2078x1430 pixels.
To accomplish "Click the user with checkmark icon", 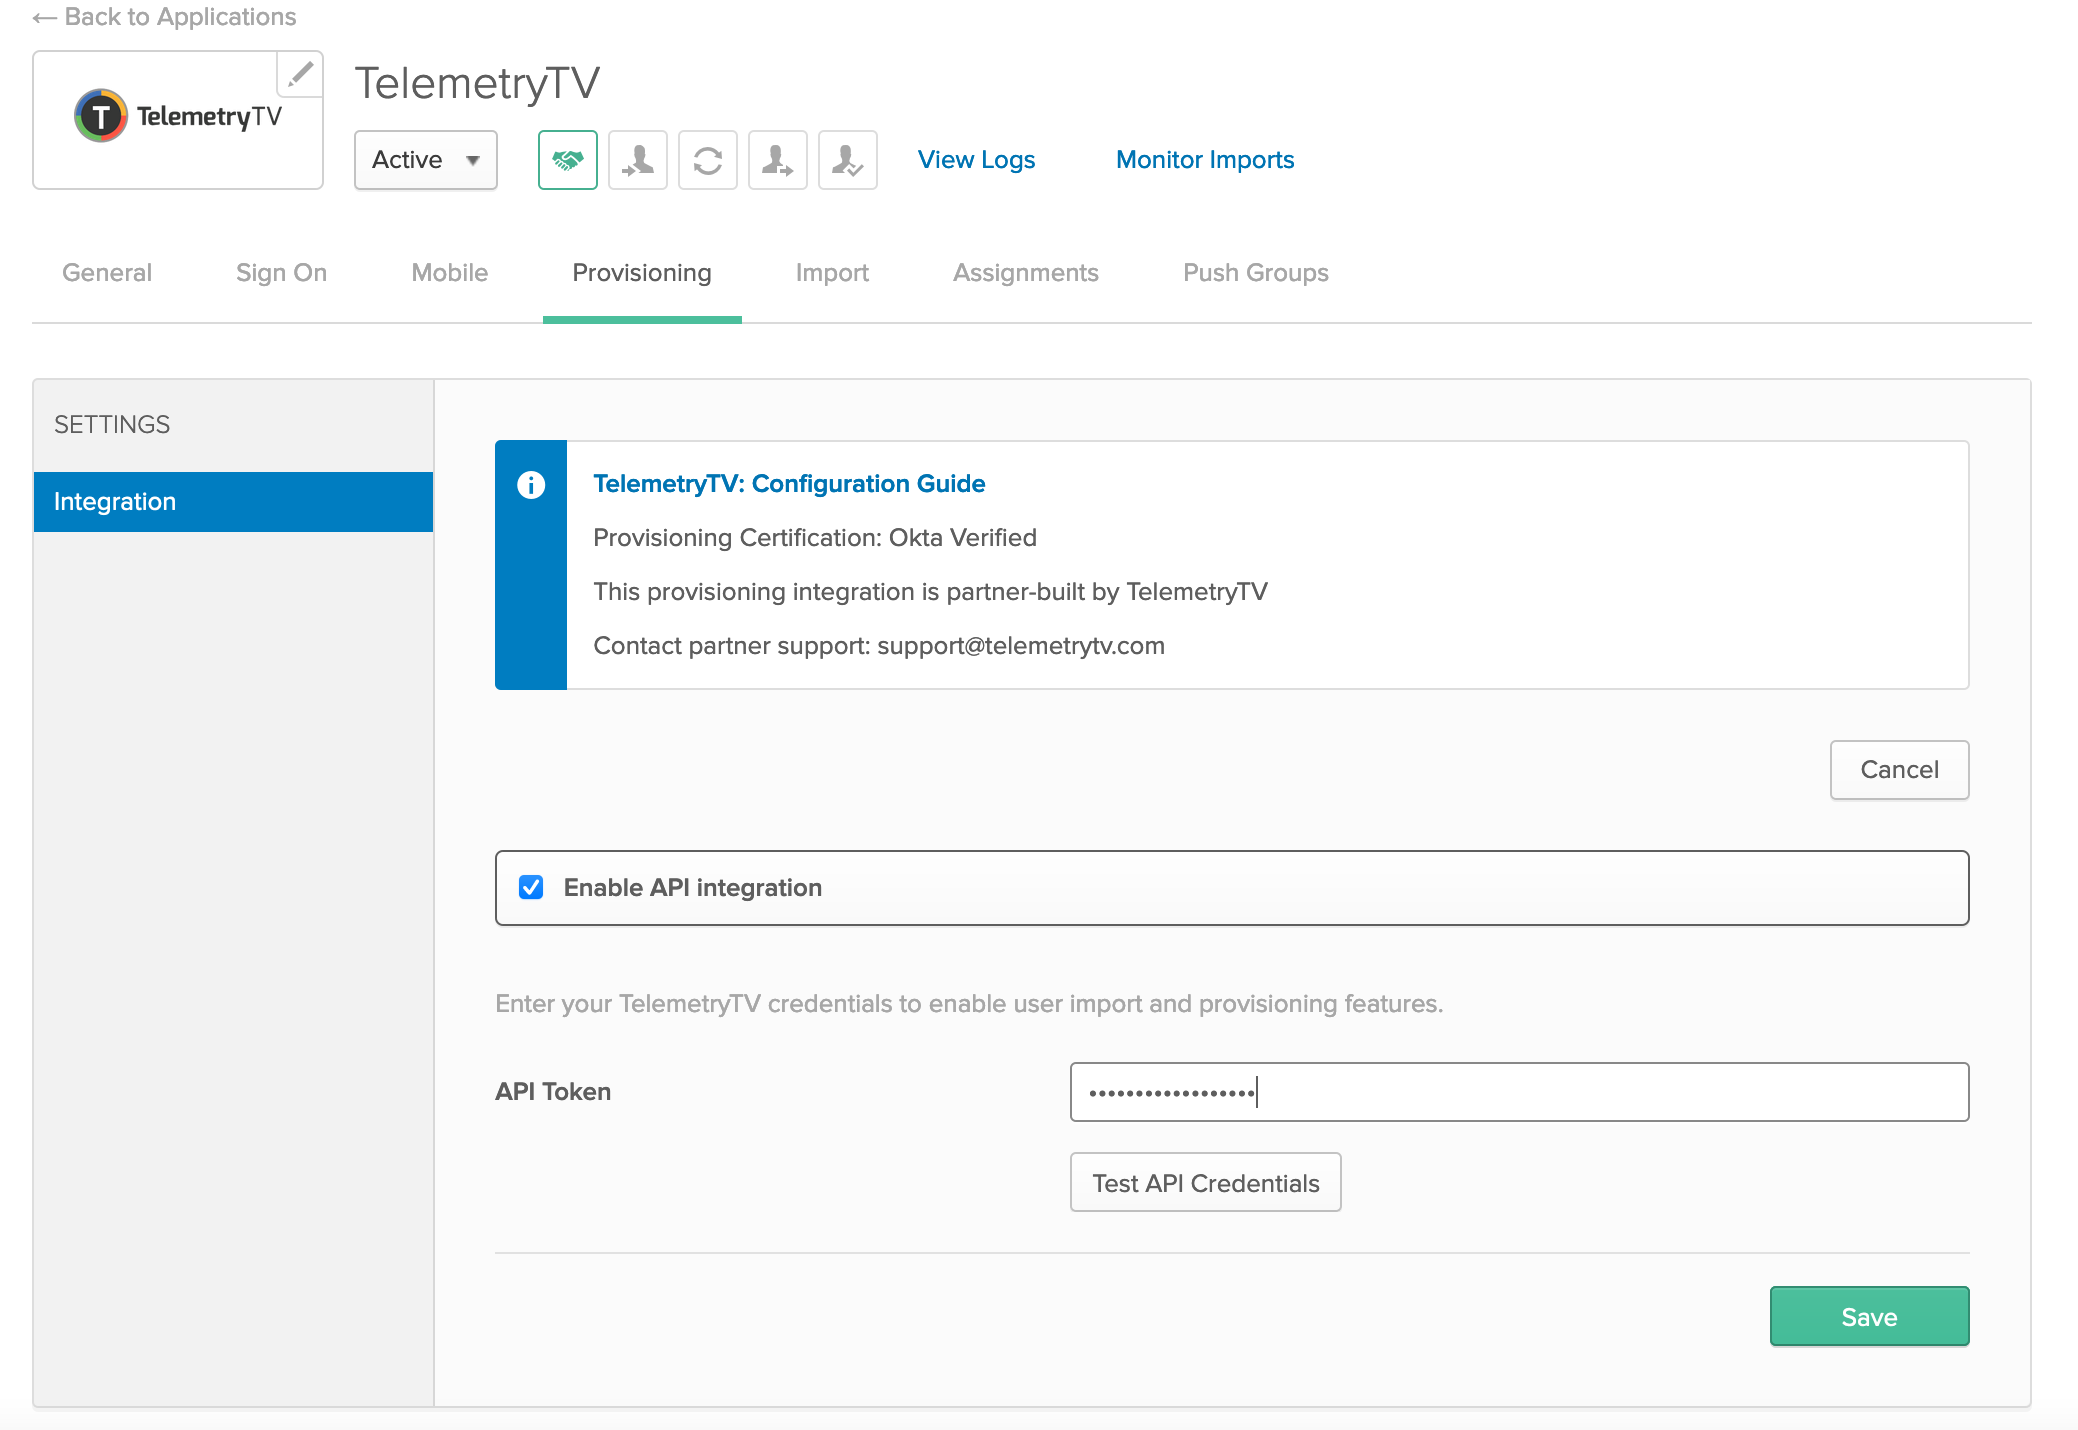I will click(847, 160).
